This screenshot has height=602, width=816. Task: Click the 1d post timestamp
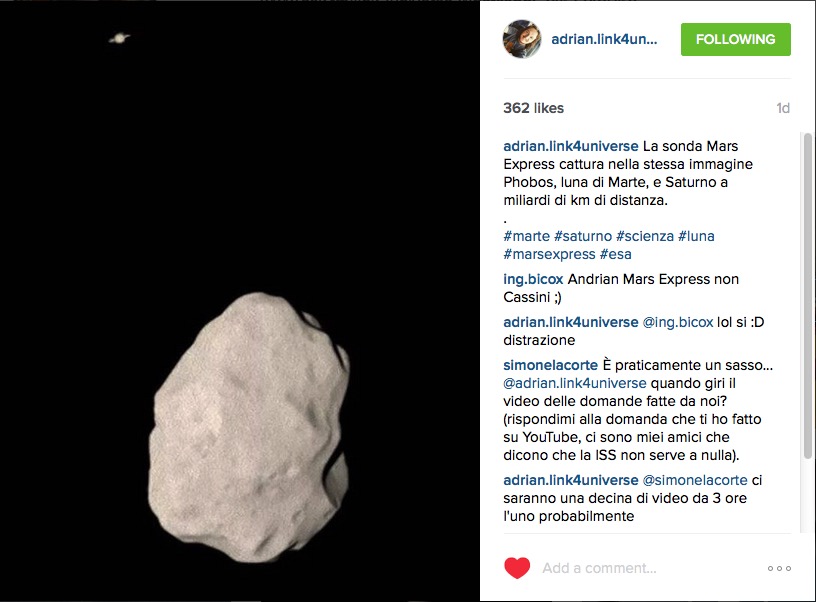[x=783, y=108]
